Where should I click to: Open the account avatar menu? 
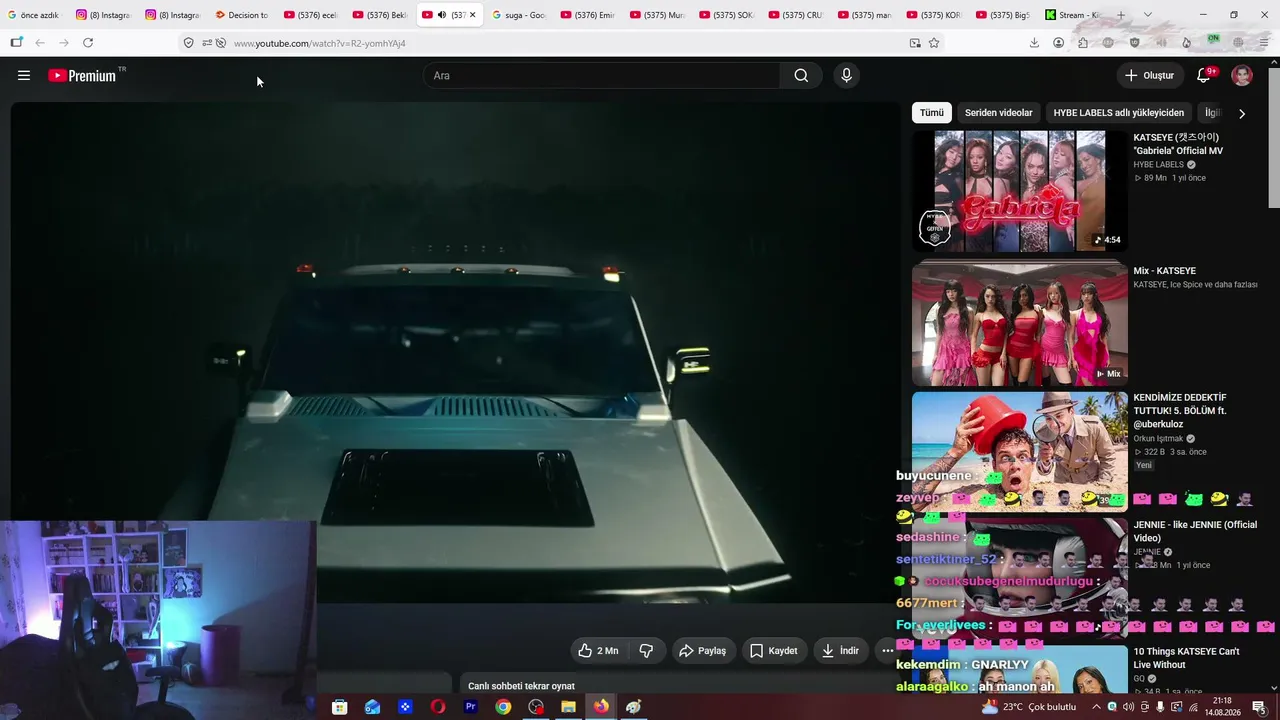tap(1242, 75)
